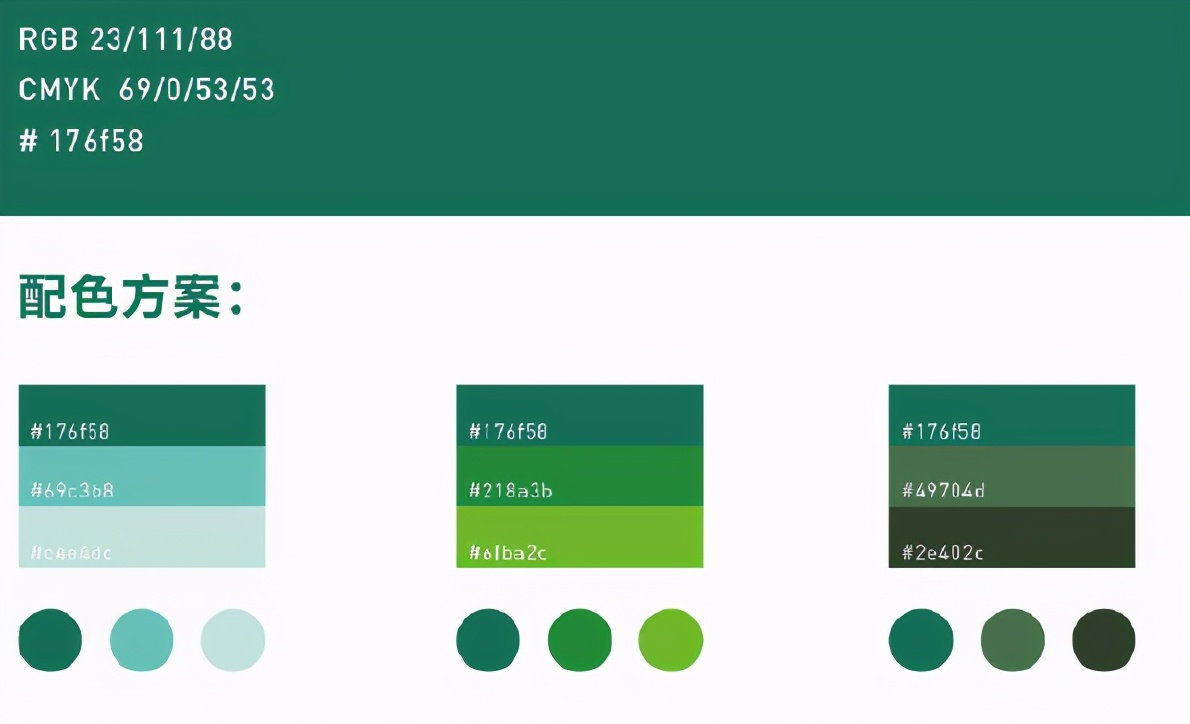This screenshot has height=724, width=1190.
Task: Click the # 176f58 hex code in the header
Action: tap(82, 141)
